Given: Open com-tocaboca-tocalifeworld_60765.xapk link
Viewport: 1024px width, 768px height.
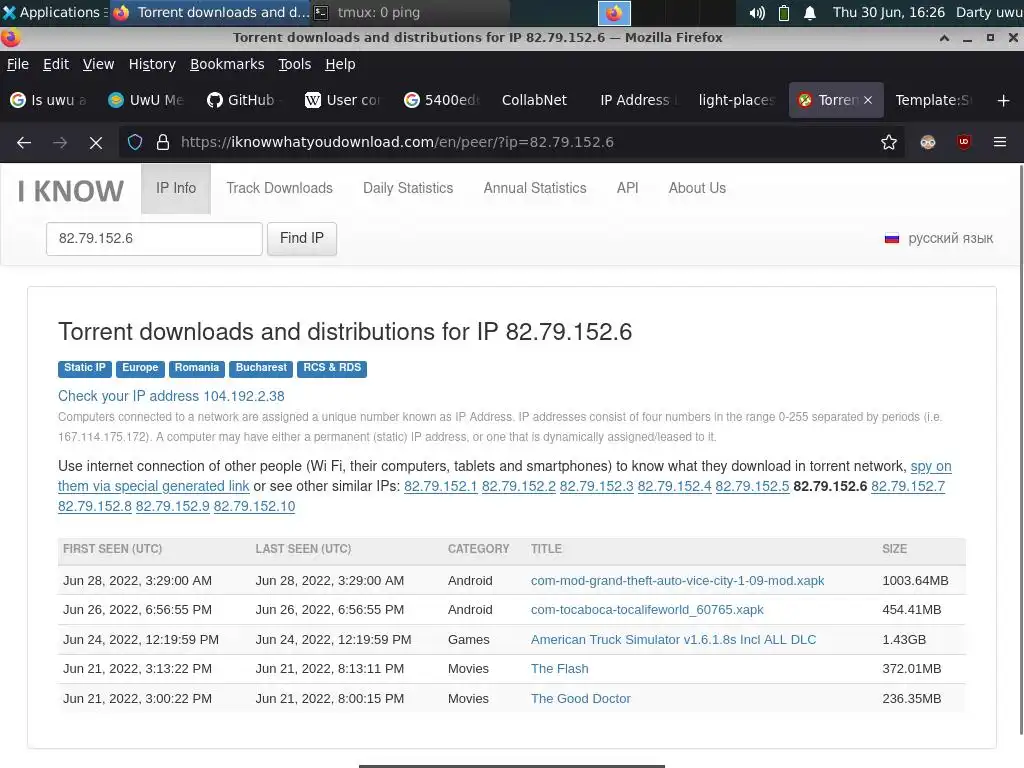Looking at the screenshot, I should [647, 609].
